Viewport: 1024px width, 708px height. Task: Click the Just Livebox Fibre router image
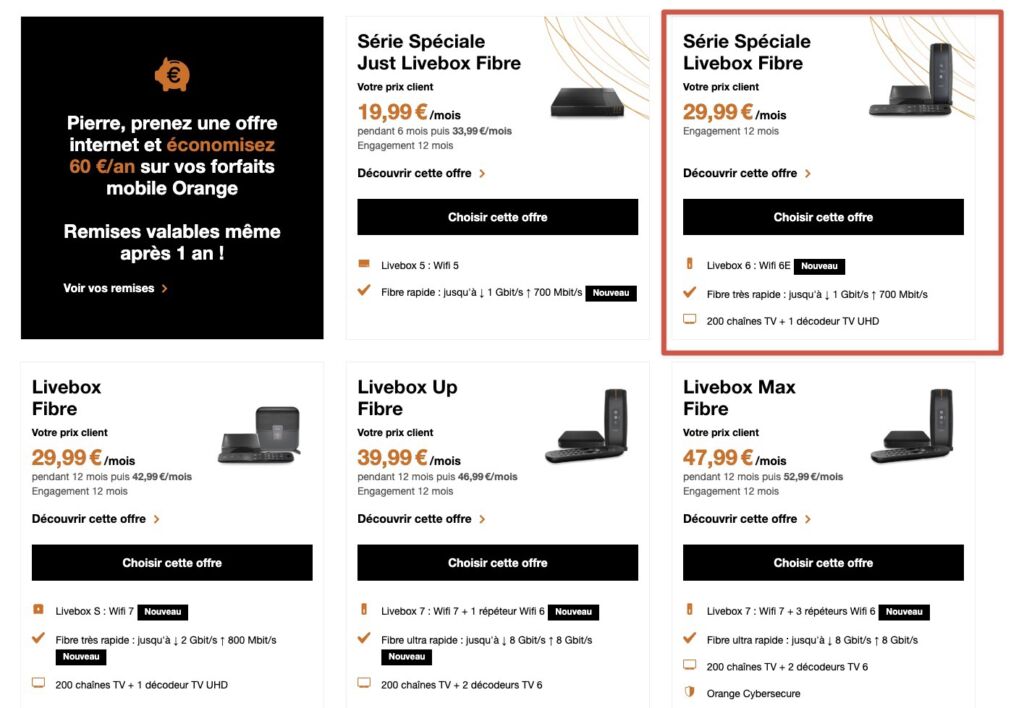588,102
